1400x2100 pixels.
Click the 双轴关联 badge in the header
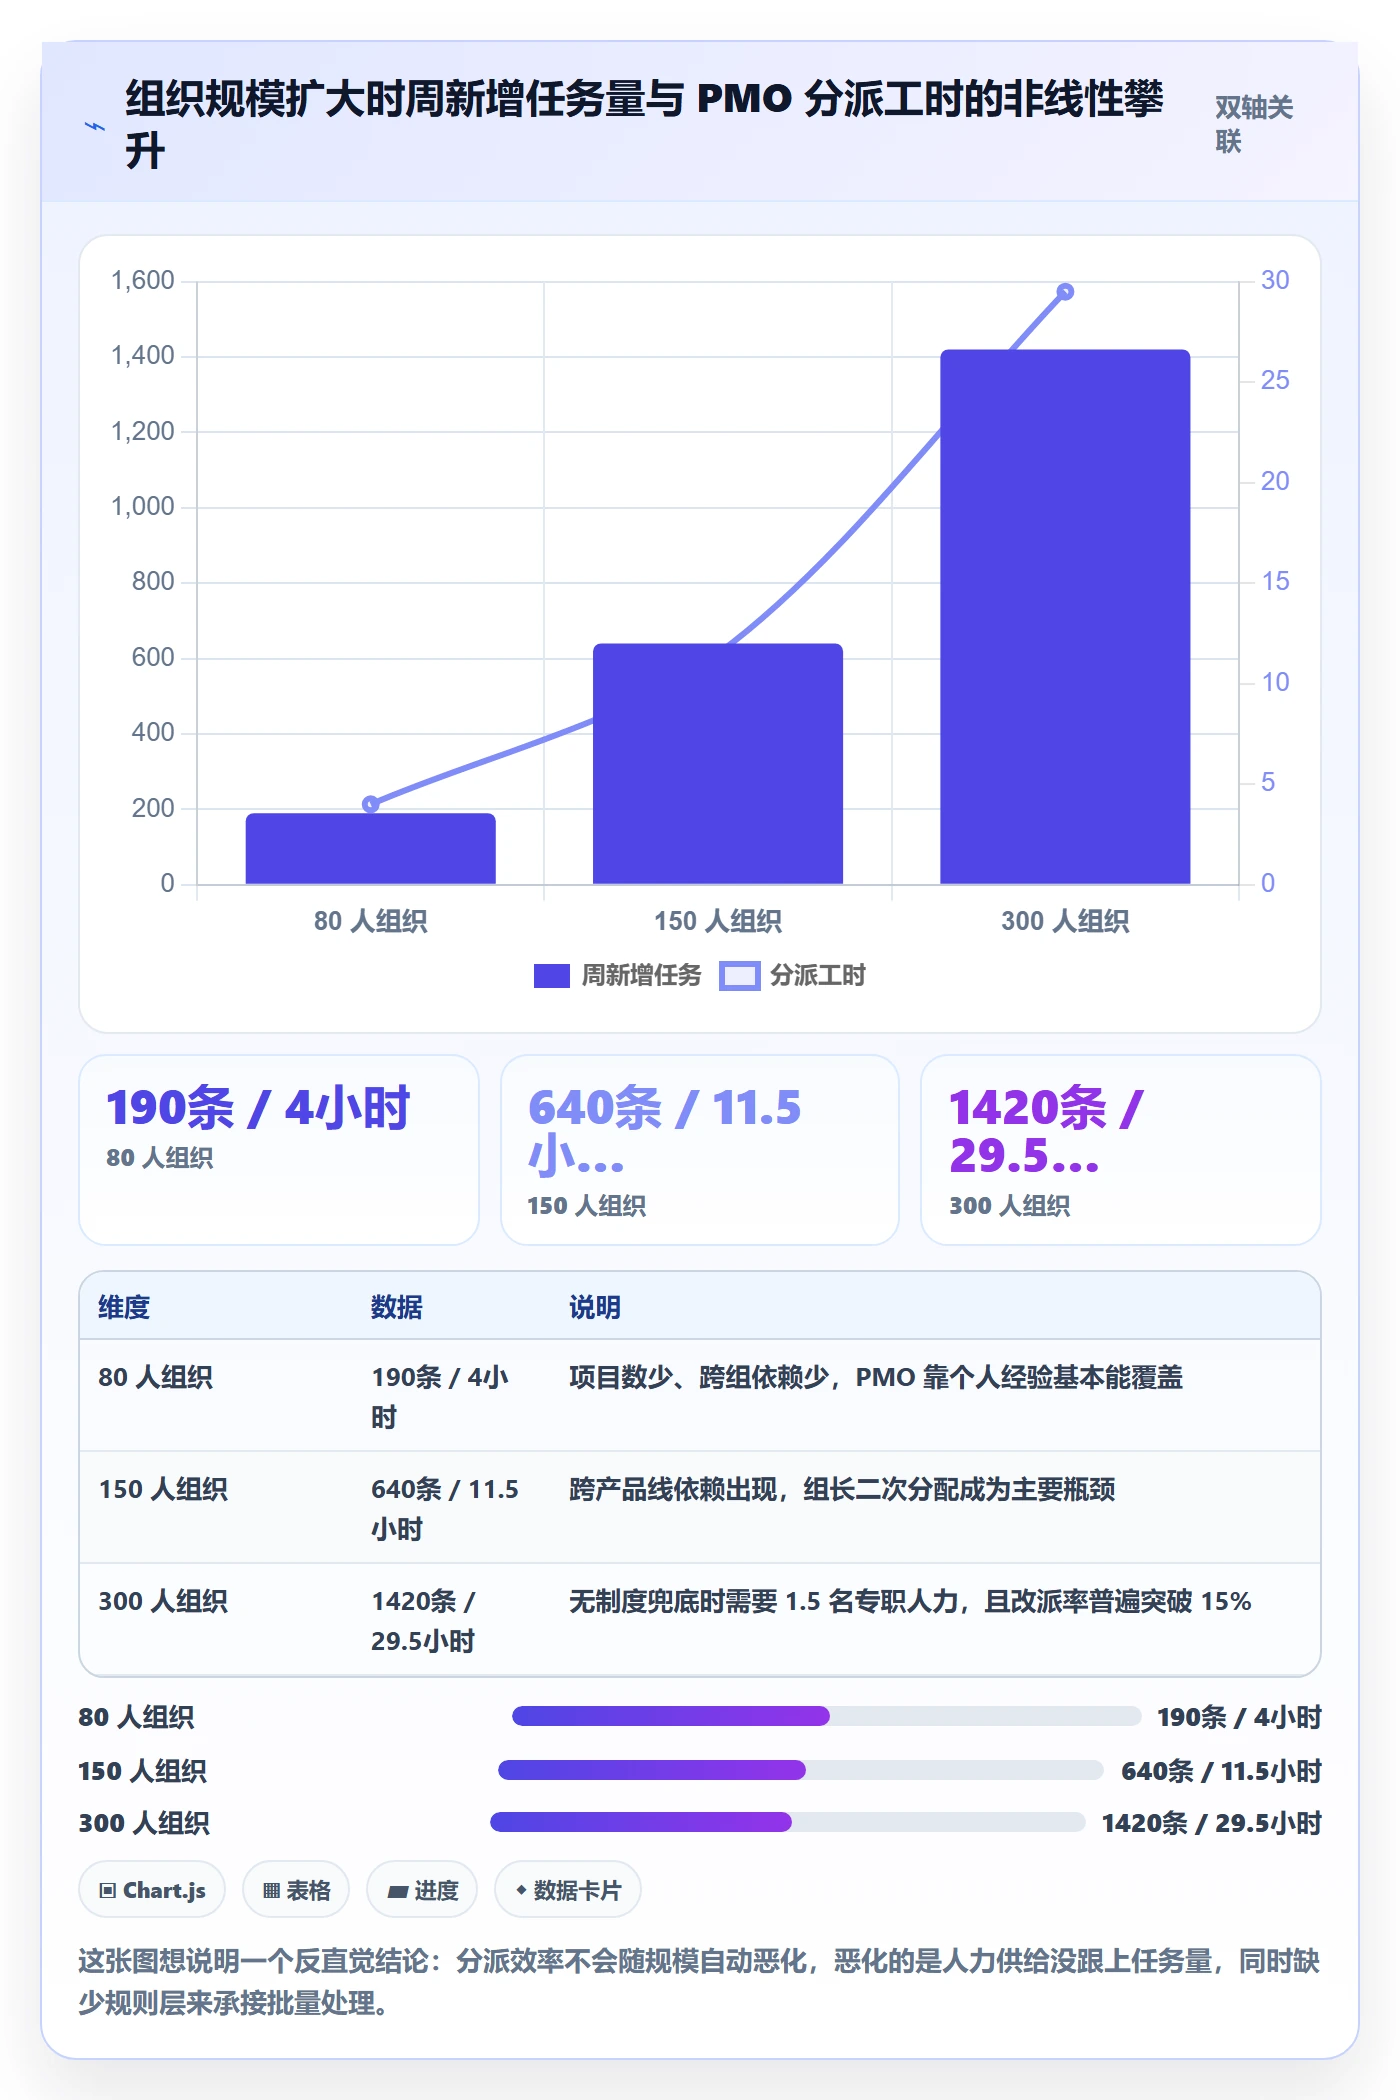pos(1254,124)
